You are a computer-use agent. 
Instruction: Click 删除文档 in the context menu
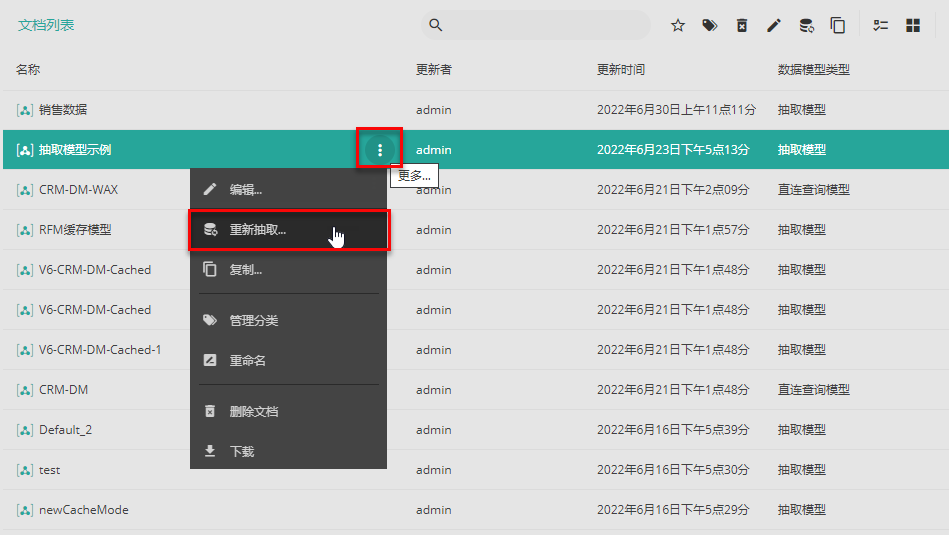click(x=254, y=411)
